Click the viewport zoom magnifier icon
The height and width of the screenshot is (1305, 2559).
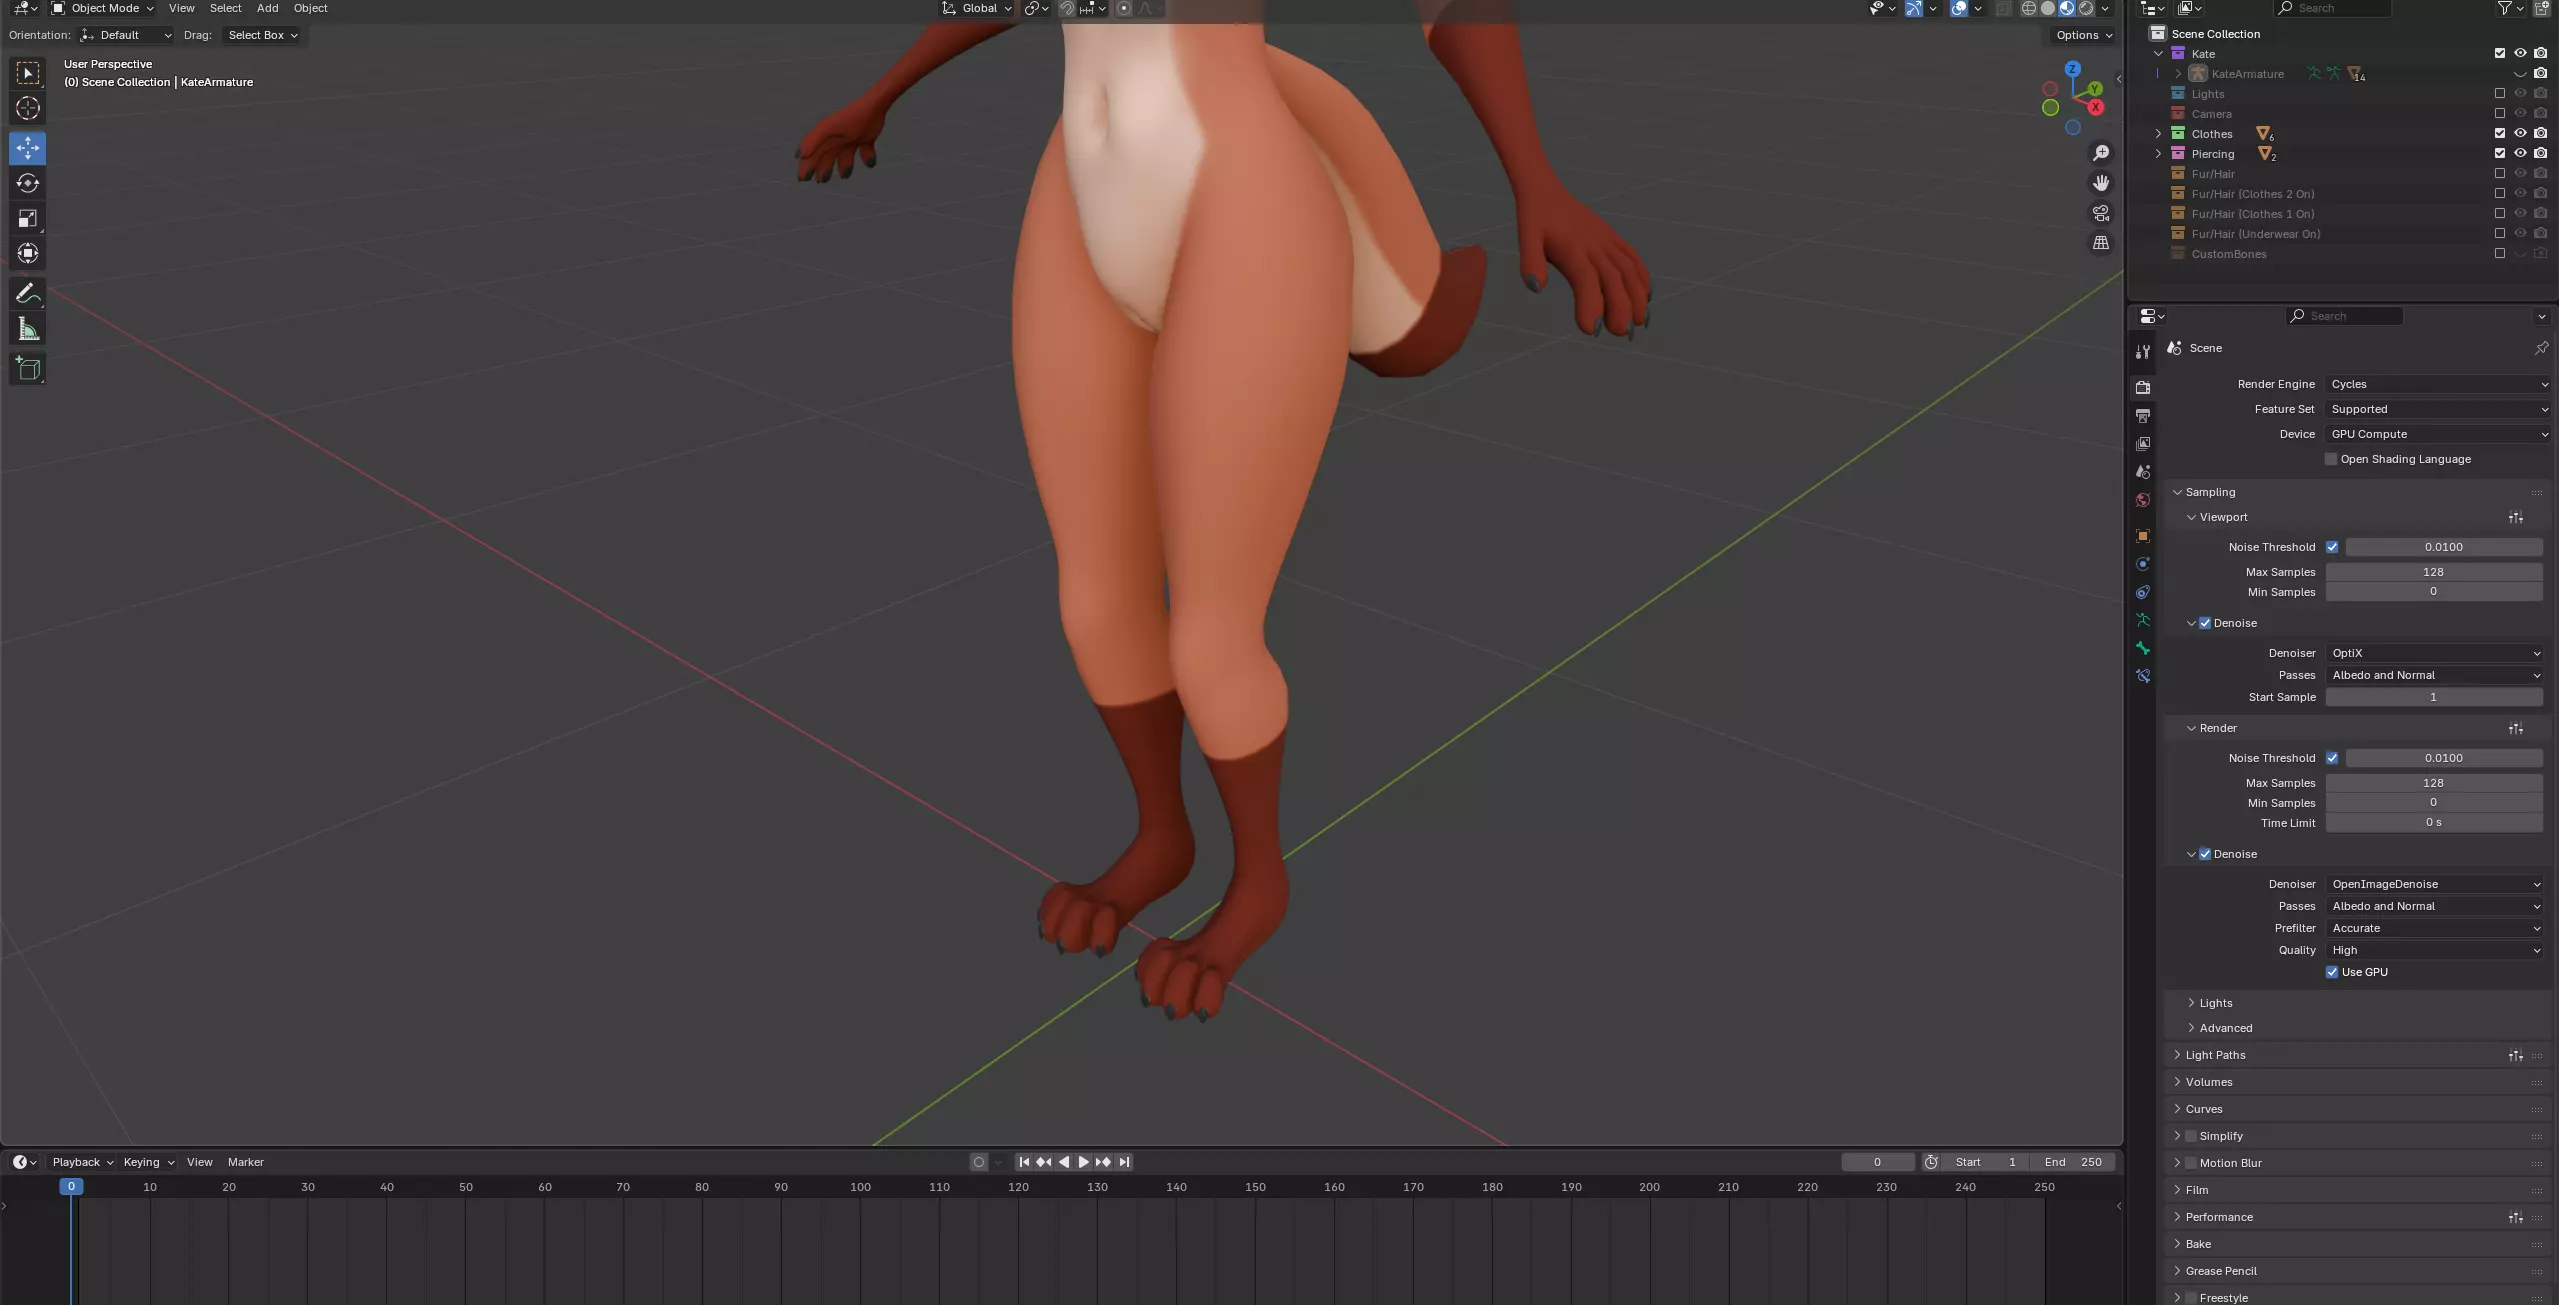coord(2101,153)
